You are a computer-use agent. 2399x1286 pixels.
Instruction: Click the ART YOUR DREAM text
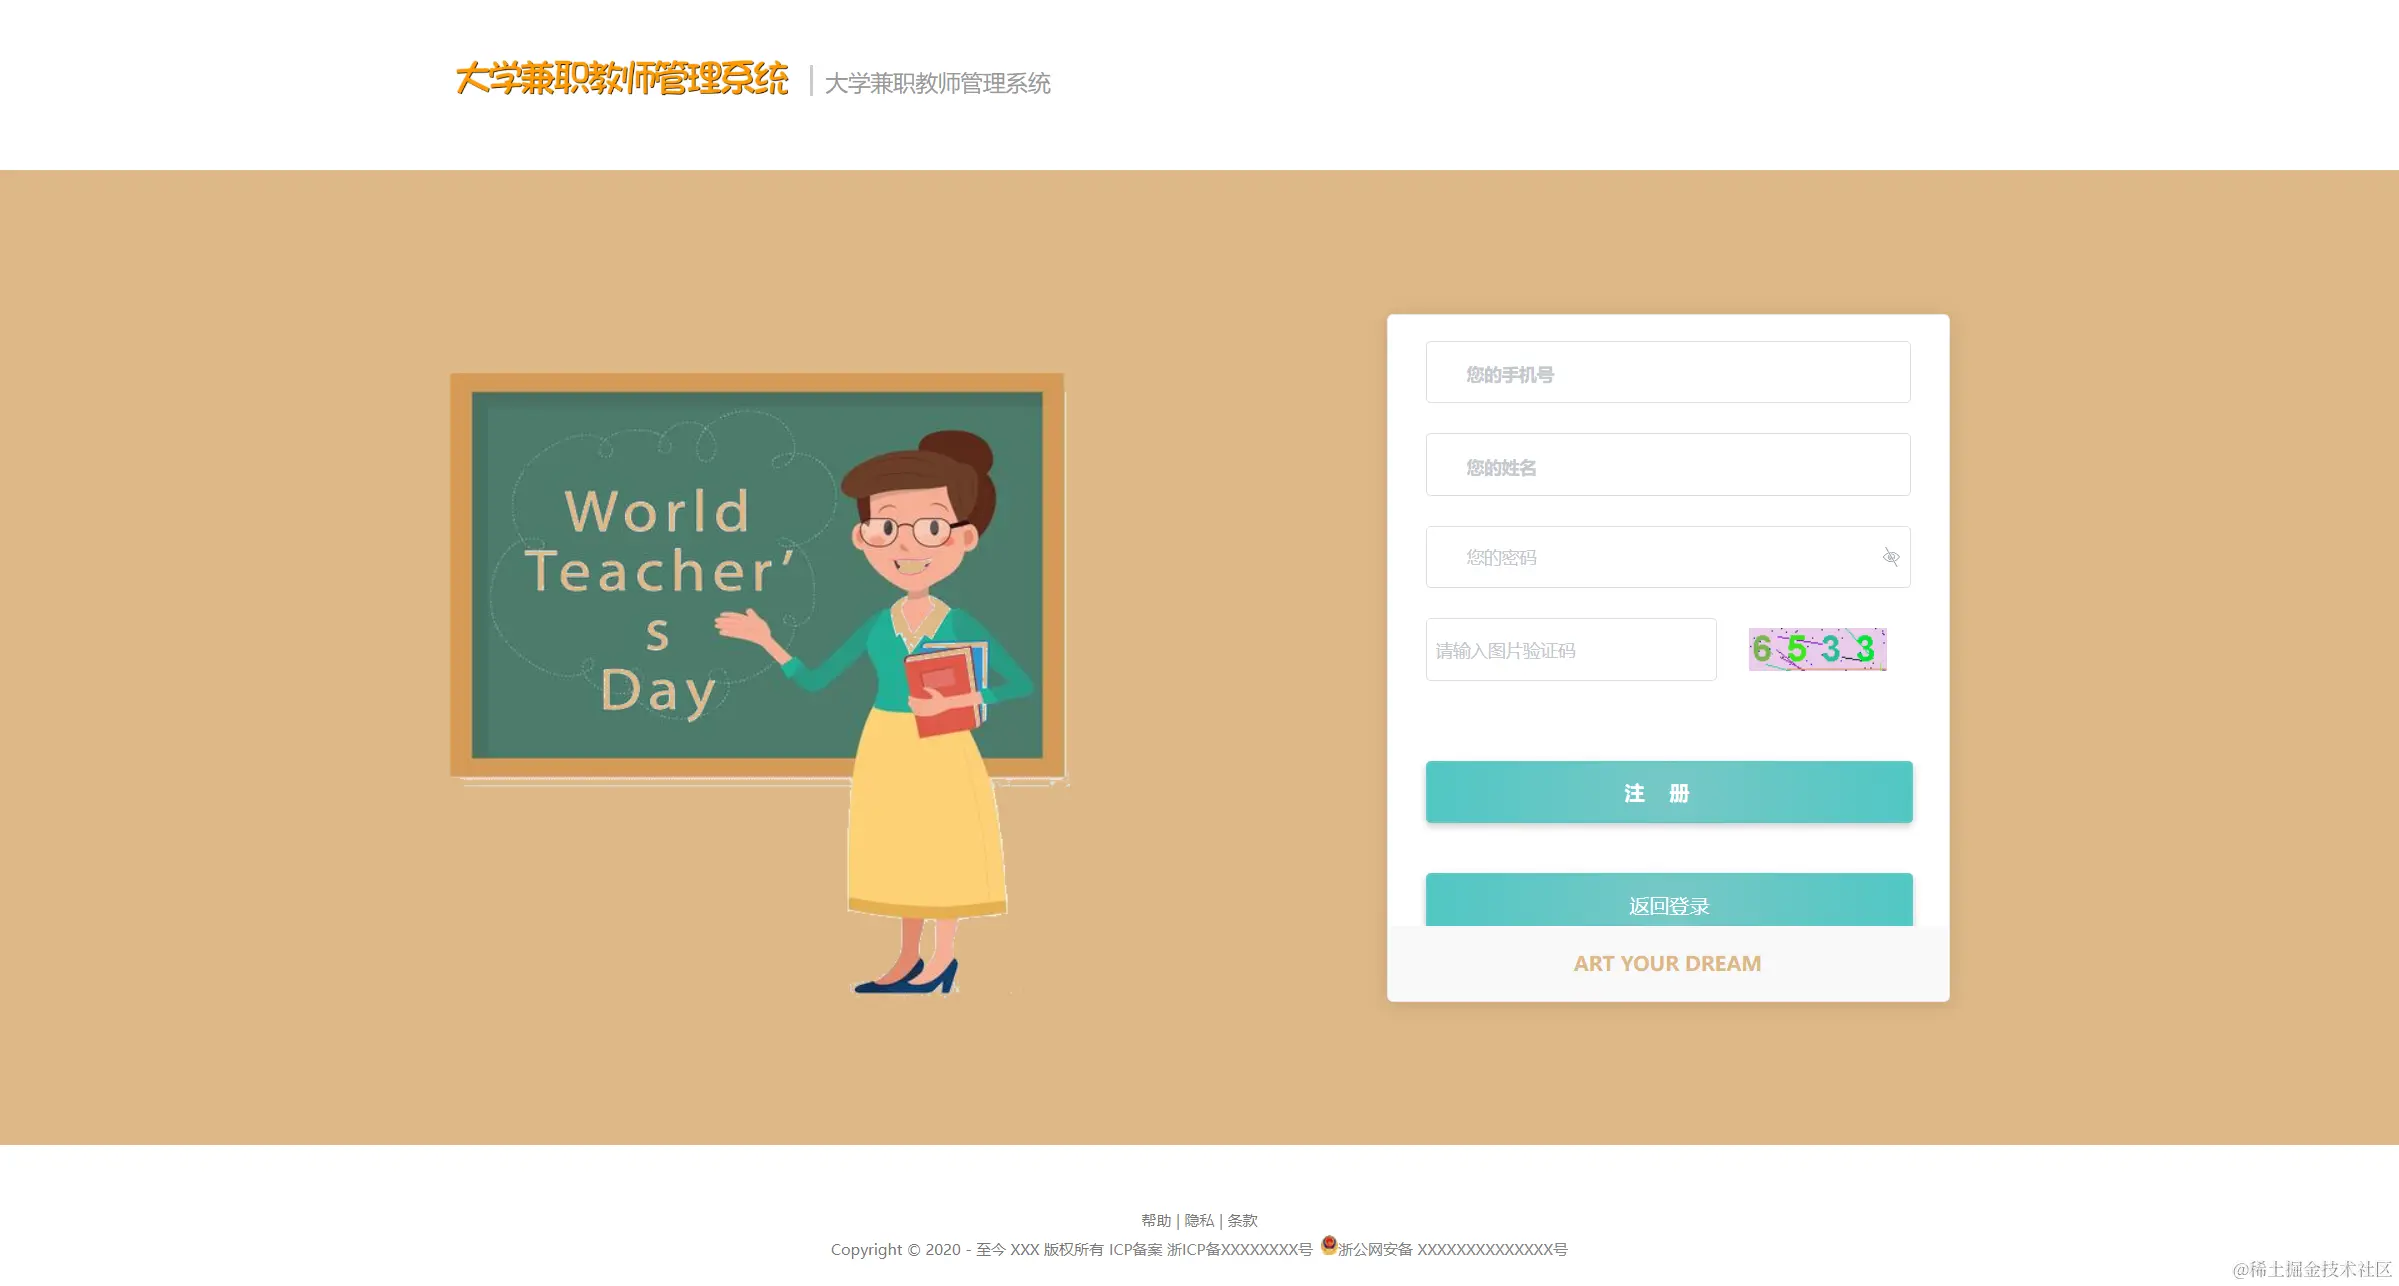pos(1667,963)
